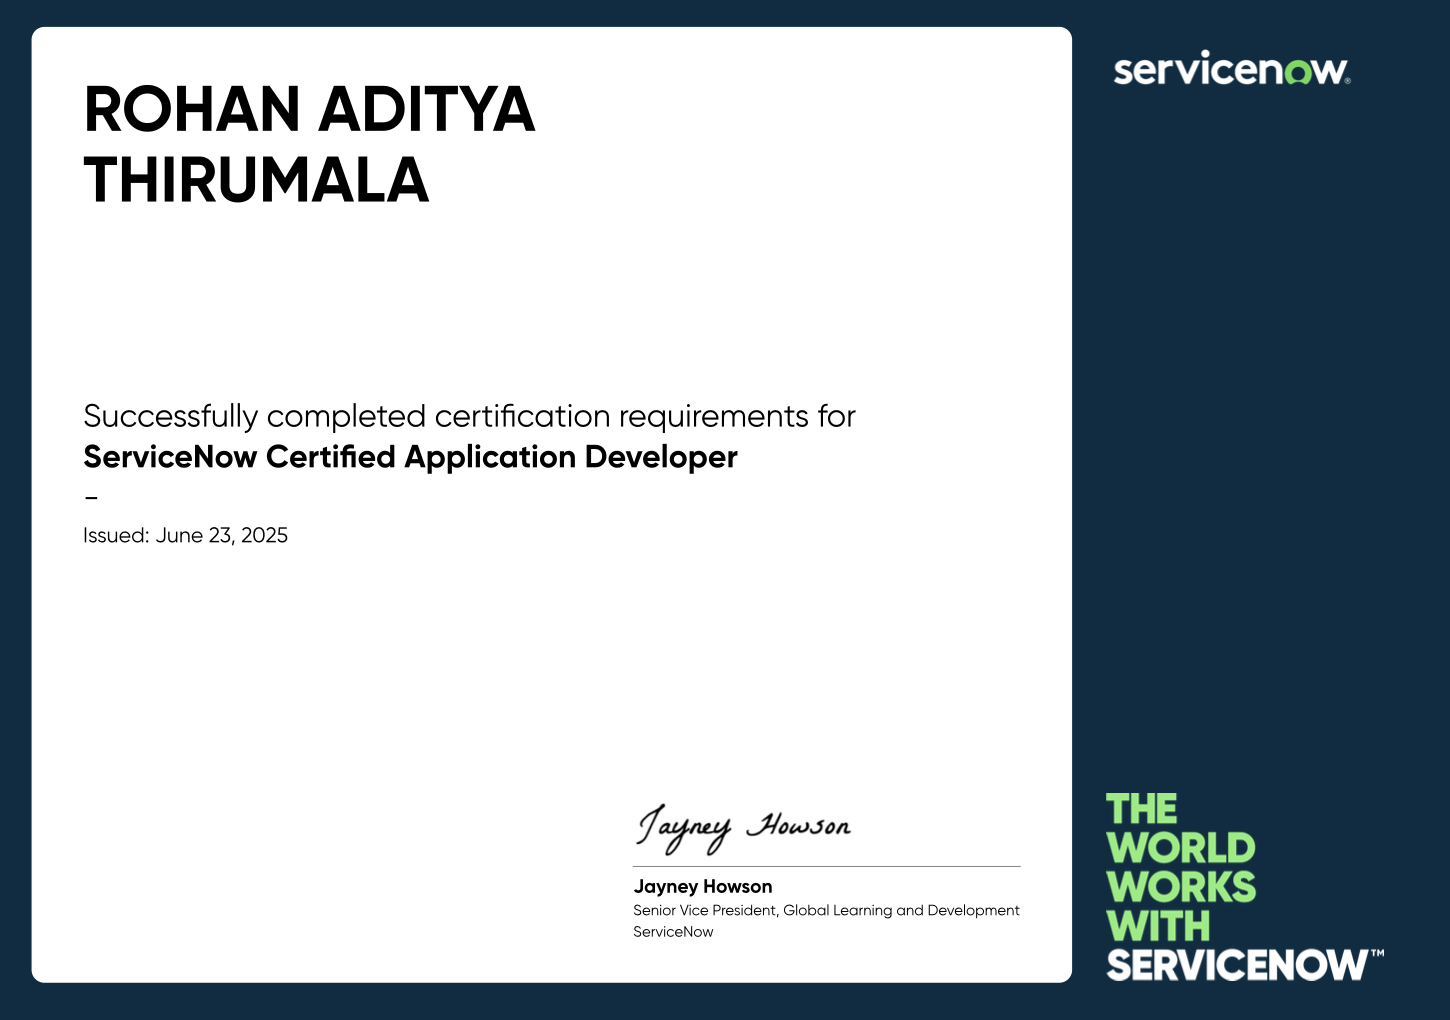1450x1020 pixels.
Task: Click the printed name 'Jayney Howson'
Action: tap(703, 886)
